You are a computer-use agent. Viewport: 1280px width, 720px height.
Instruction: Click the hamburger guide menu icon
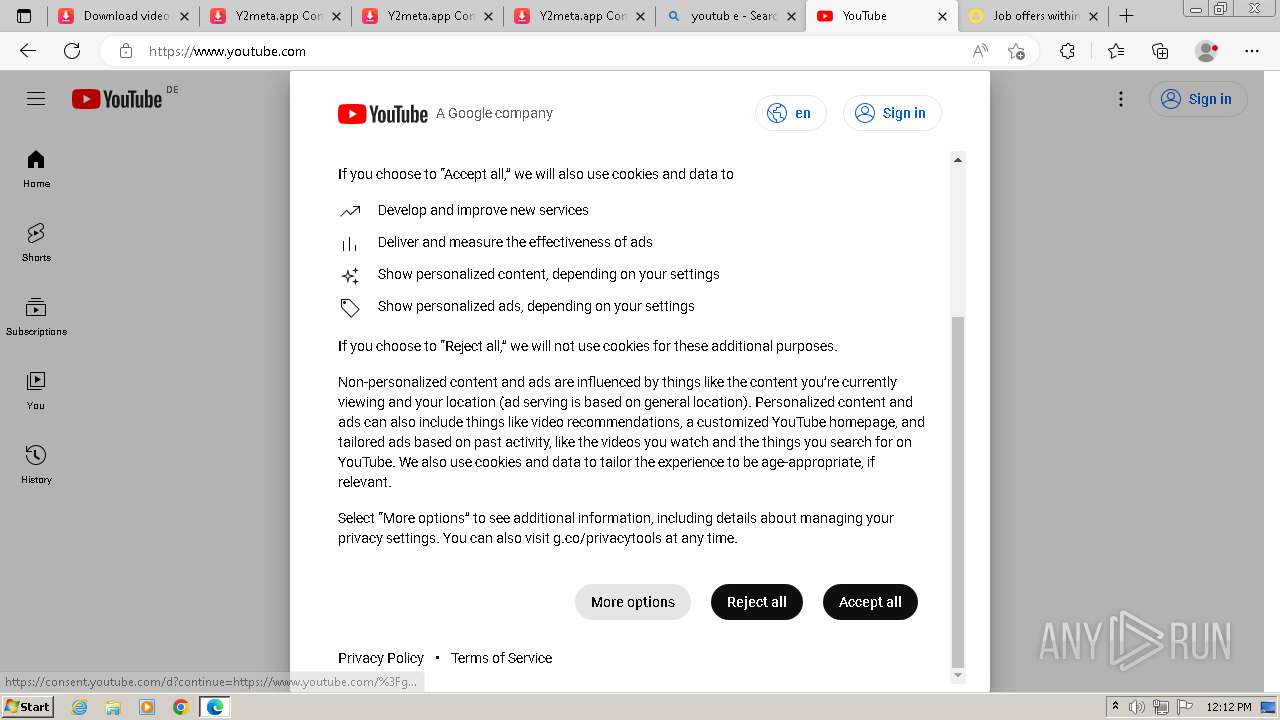point(36,98)
